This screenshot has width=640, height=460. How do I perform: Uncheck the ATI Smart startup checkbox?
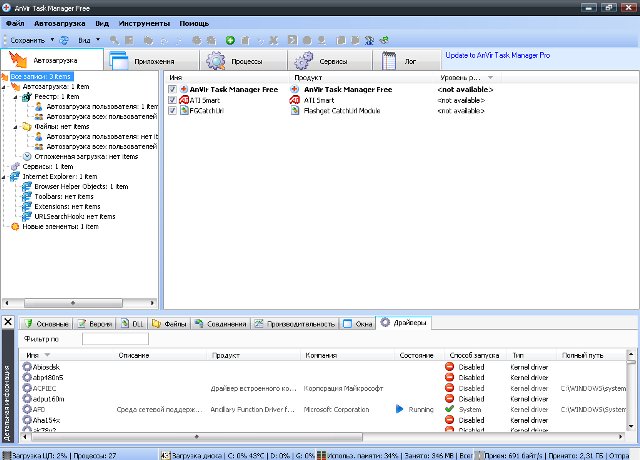(172, 100)
